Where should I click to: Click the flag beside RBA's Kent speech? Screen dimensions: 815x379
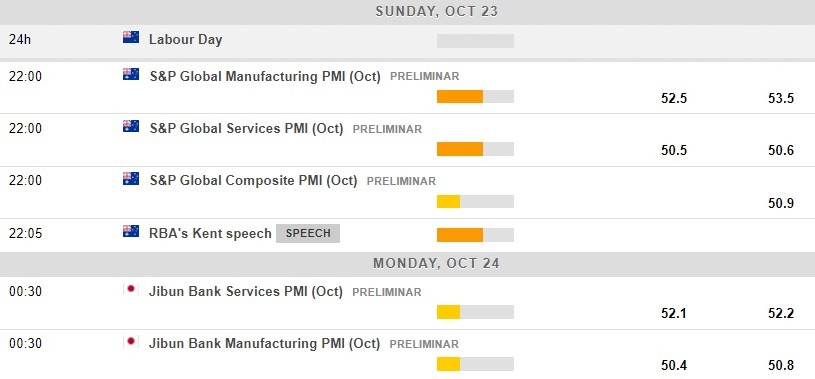point(131,231)
